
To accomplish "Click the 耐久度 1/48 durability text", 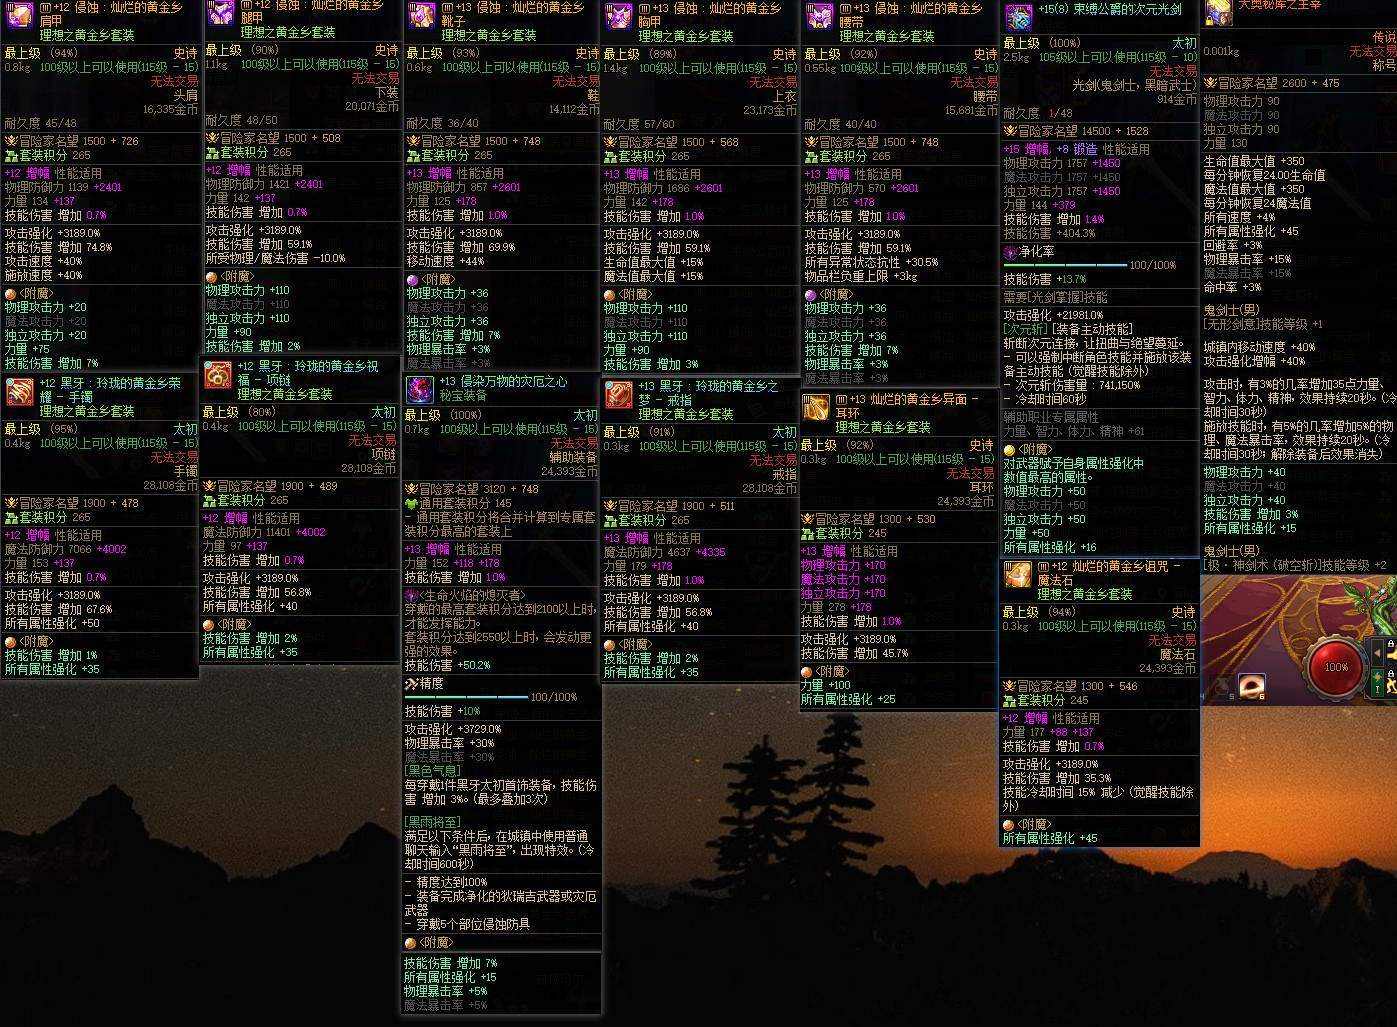I will (1038, 114).
